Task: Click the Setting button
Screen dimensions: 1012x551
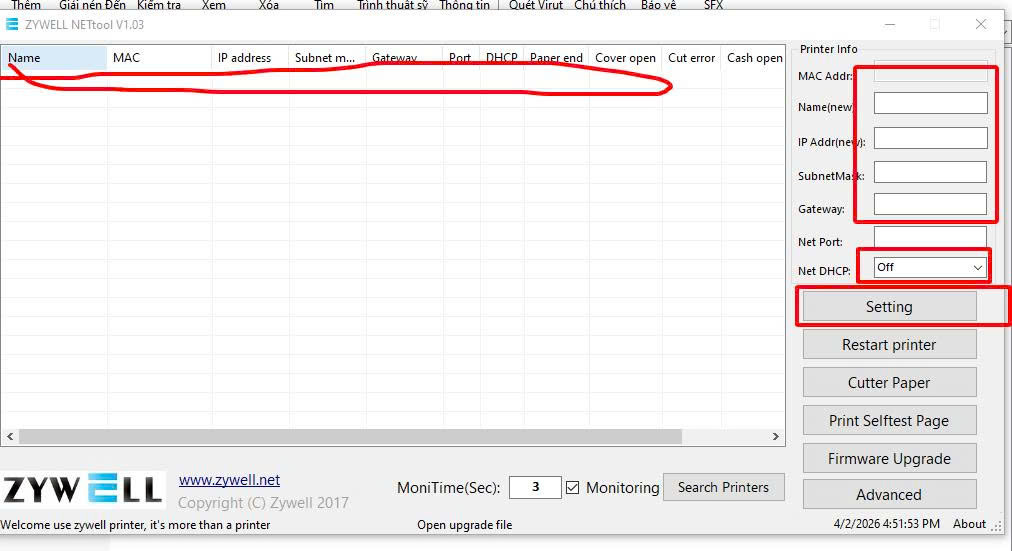Action: tap(889, 307)
